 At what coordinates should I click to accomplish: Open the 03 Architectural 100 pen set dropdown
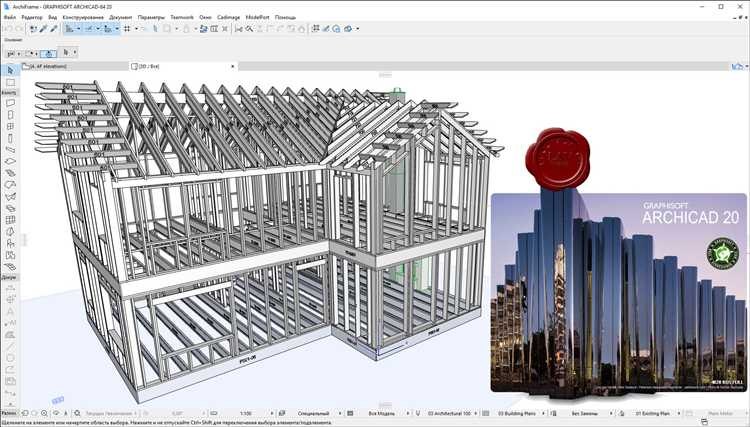coord(452,413)
